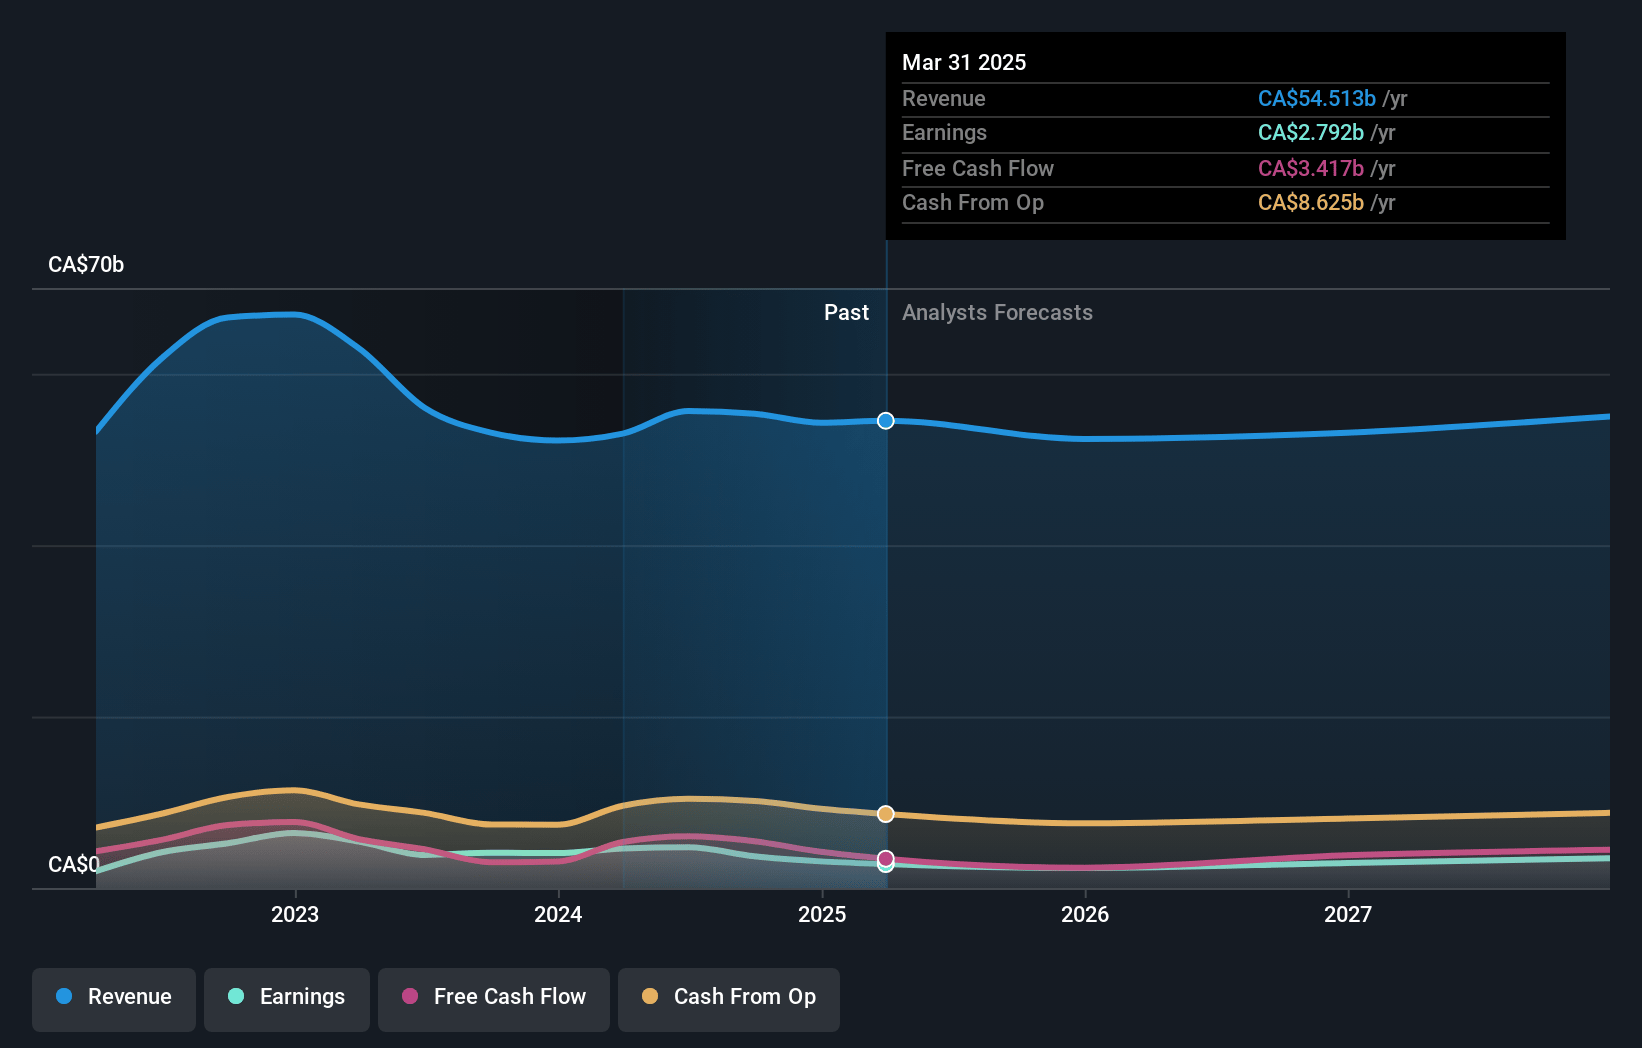Click the CA$54.513b revenue value
Screen dimensions: 1642x1048
(x=1317, y=99)
